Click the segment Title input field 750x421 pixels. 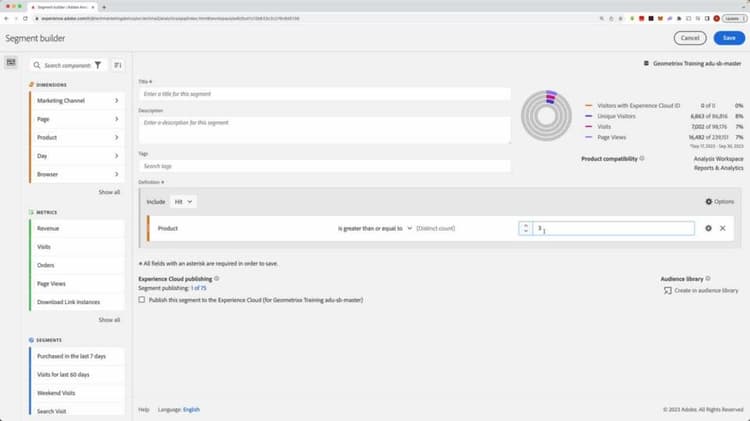pos(324,94)
